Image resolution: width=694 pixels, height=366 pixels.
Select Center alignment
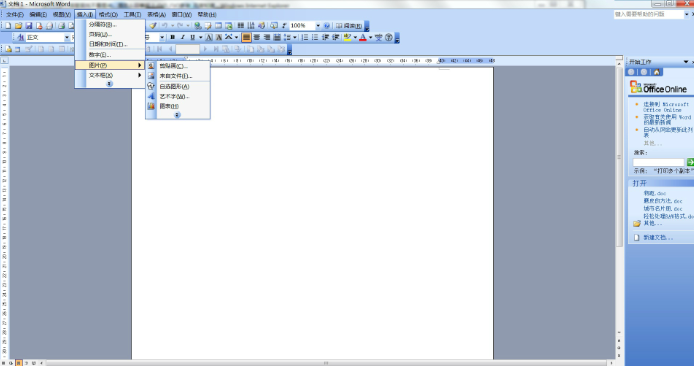pos(257,37)
